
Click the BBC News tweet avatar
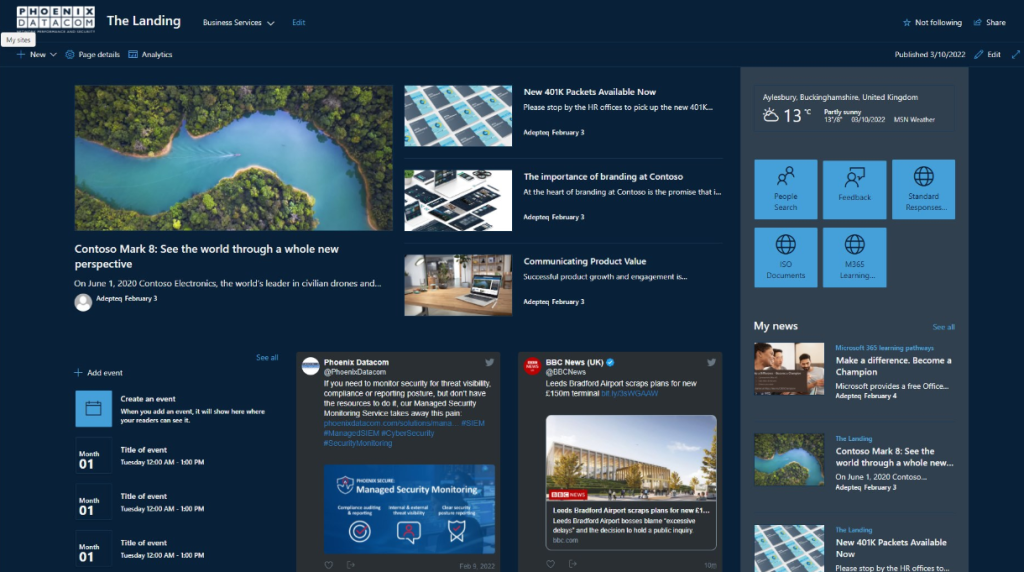point(532,366)
